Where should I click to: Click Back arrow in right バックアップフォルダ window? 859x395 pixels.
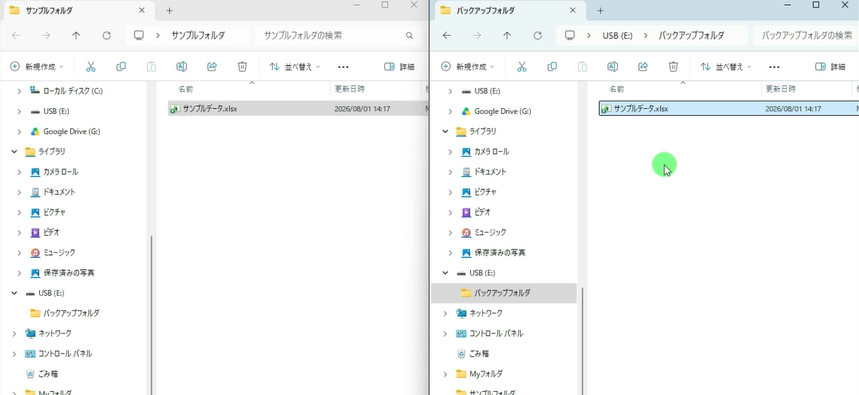point(446,36)
